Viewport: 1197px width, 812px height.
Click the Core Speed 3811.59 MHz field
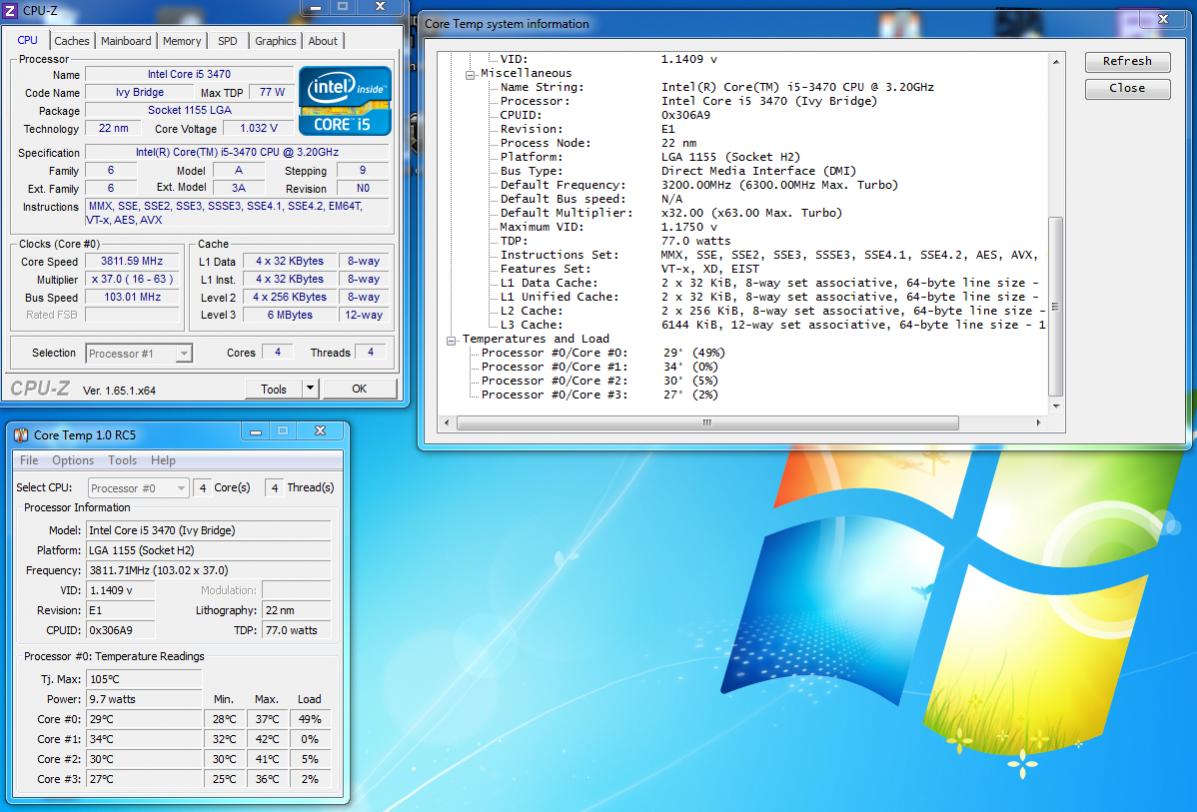132,261
